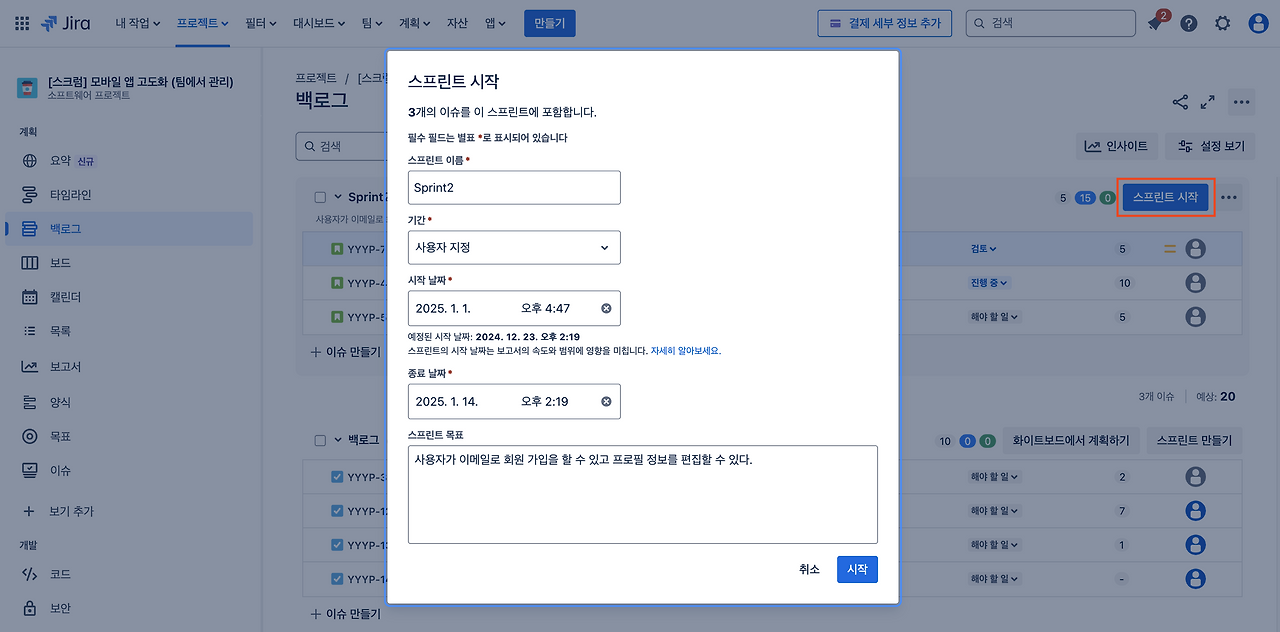This screenshot has height=632, width=1280.
Task: Uncheck the YYYP-14 issue checkbox
Action: coord(336,578)
